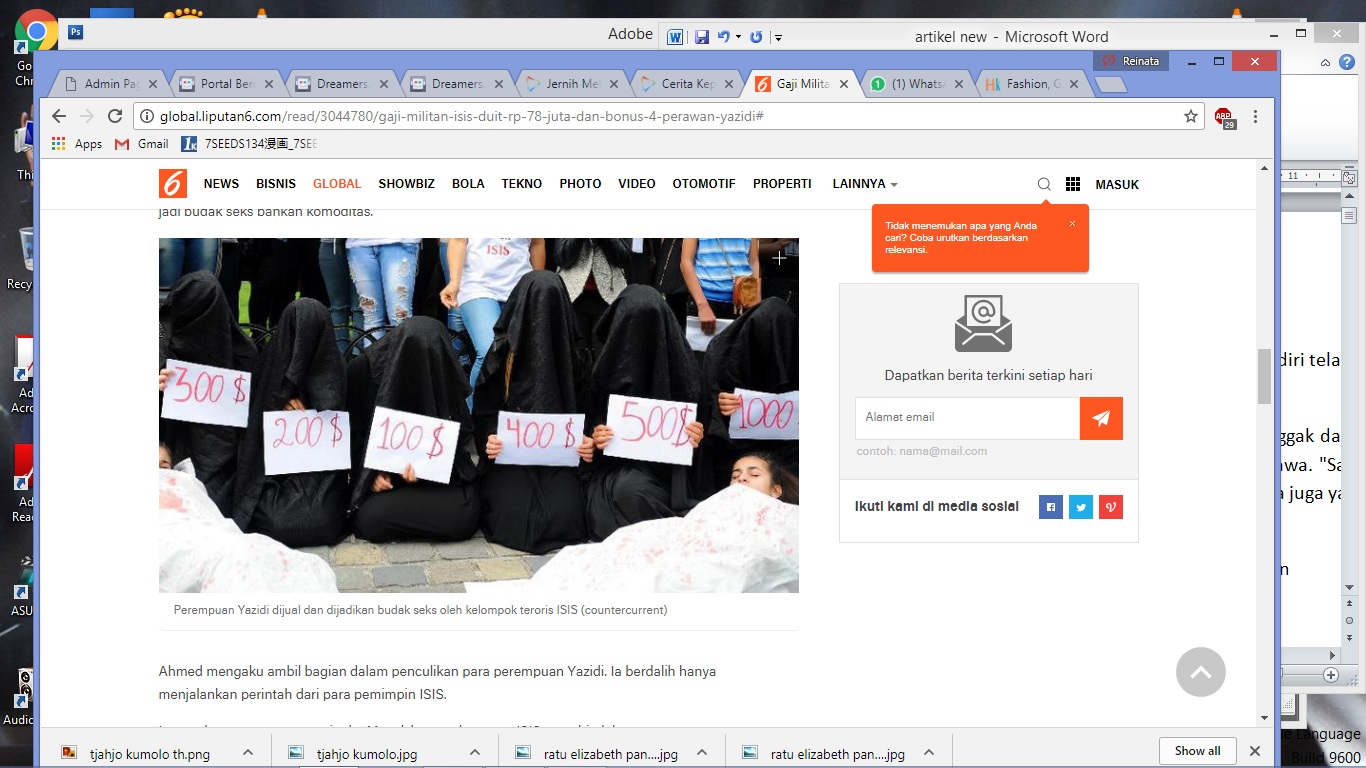The width and height of the screenshot is (1366, 768).
Task: Open options chevron for tjahjo kumolo th.png download
Action: pyautogui.click(x=248, y=752)
